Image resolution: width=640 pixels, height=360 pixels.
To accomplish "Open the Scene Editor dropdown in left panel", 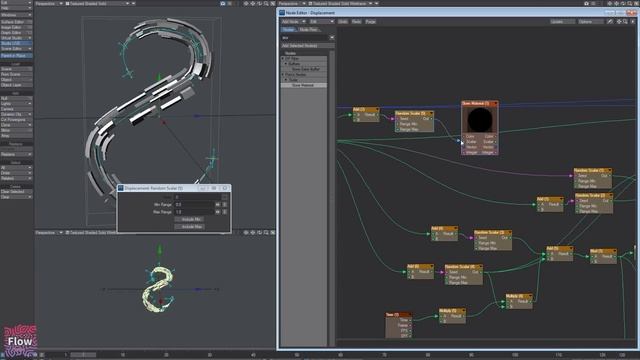I will (x=16, y=49).
